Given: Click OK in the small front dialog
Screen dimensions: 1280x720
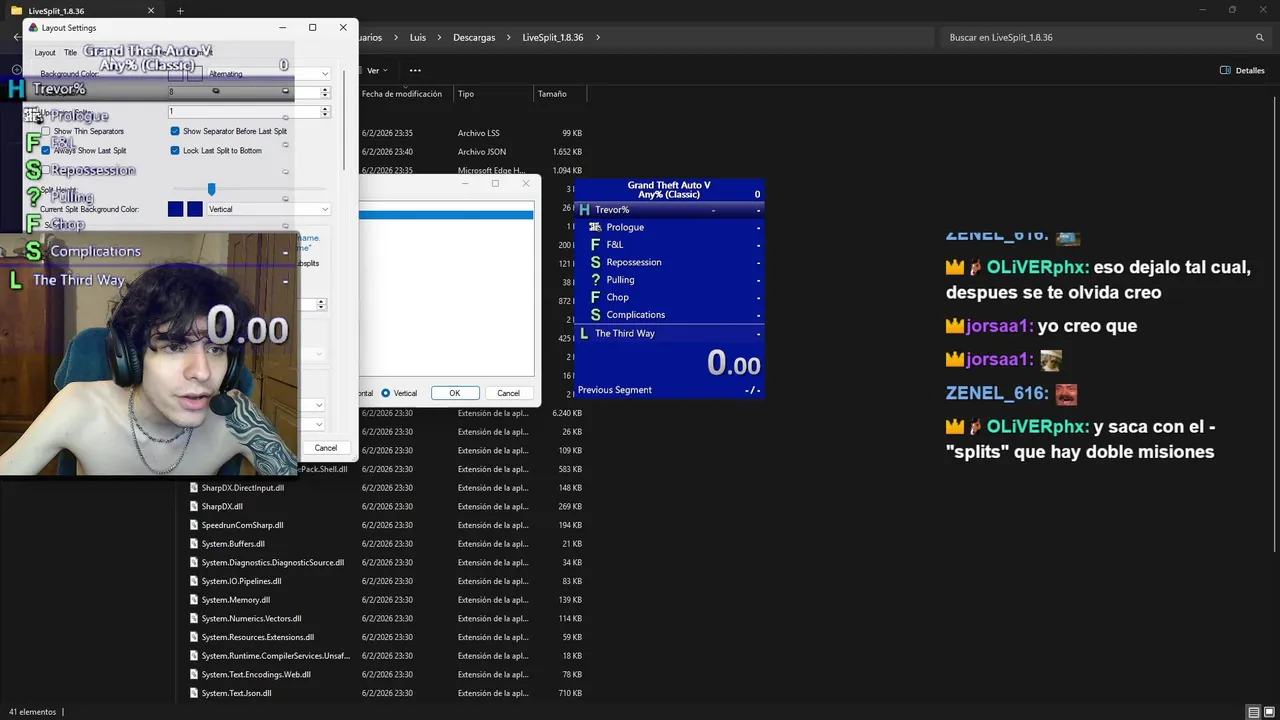Looking at the screenshot, I should [x=455, y=393].
